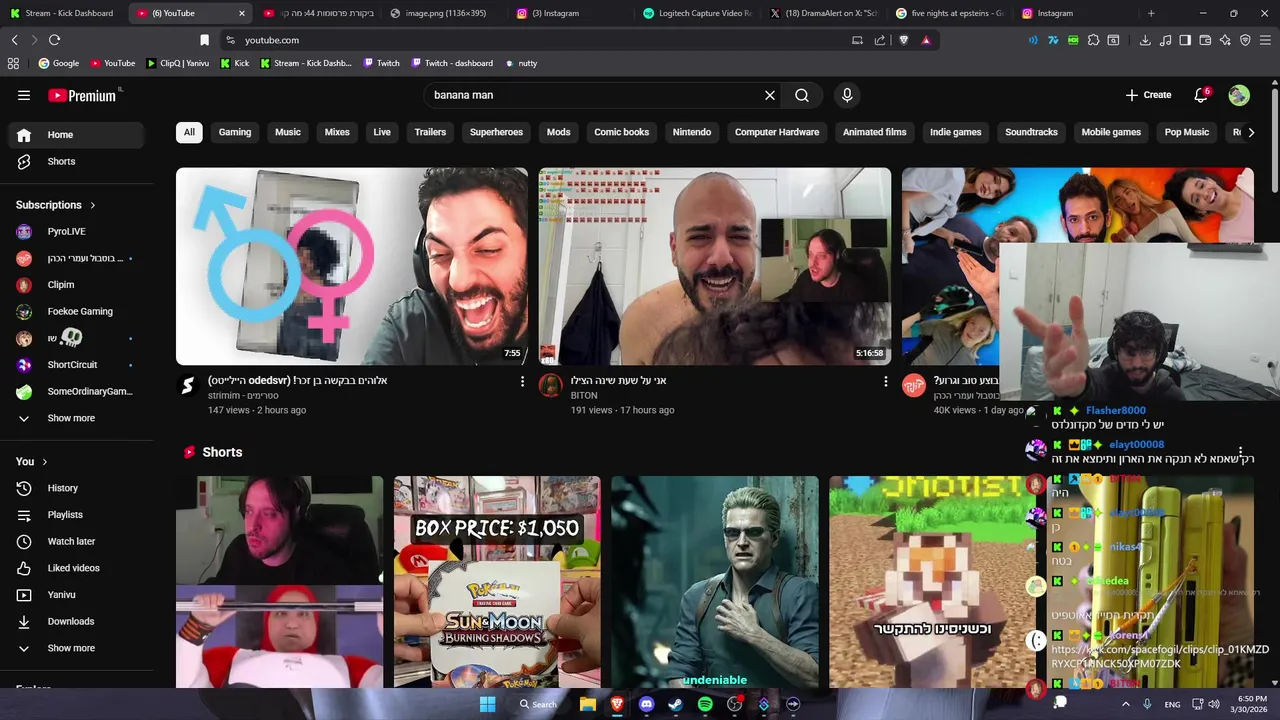Expand Subscriptions section chevron
Screen dimensions: 1280x720
pos(93,205)
